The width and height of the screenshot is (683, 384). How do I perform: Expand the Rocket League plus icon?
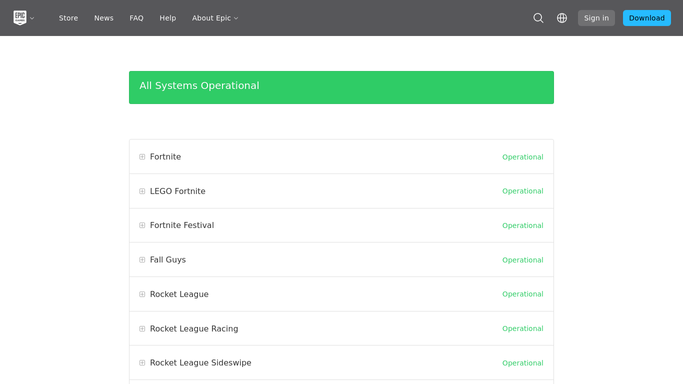142,294
